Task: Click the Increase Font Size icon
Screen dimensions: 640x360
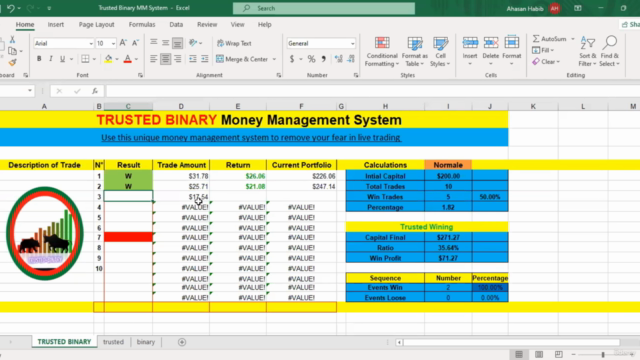Action: (x=123, y=43)
